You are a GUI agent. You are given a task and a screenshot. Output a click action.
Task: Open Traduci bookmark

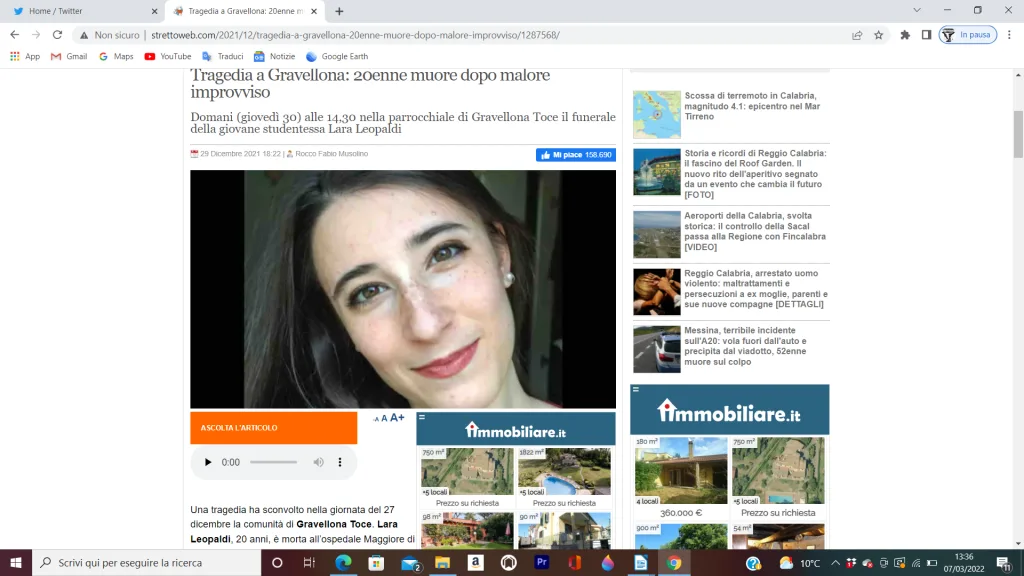click(223, 56)
